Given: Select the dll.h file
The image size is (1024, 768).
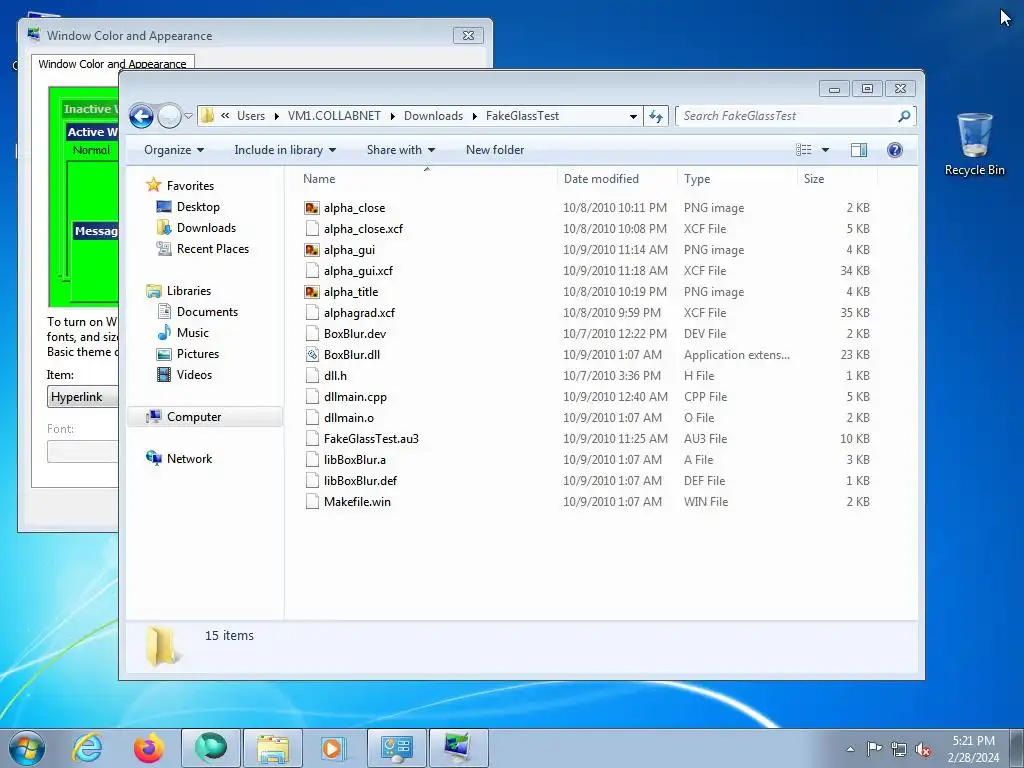Looking at the screenshot, I should [335, 376].
